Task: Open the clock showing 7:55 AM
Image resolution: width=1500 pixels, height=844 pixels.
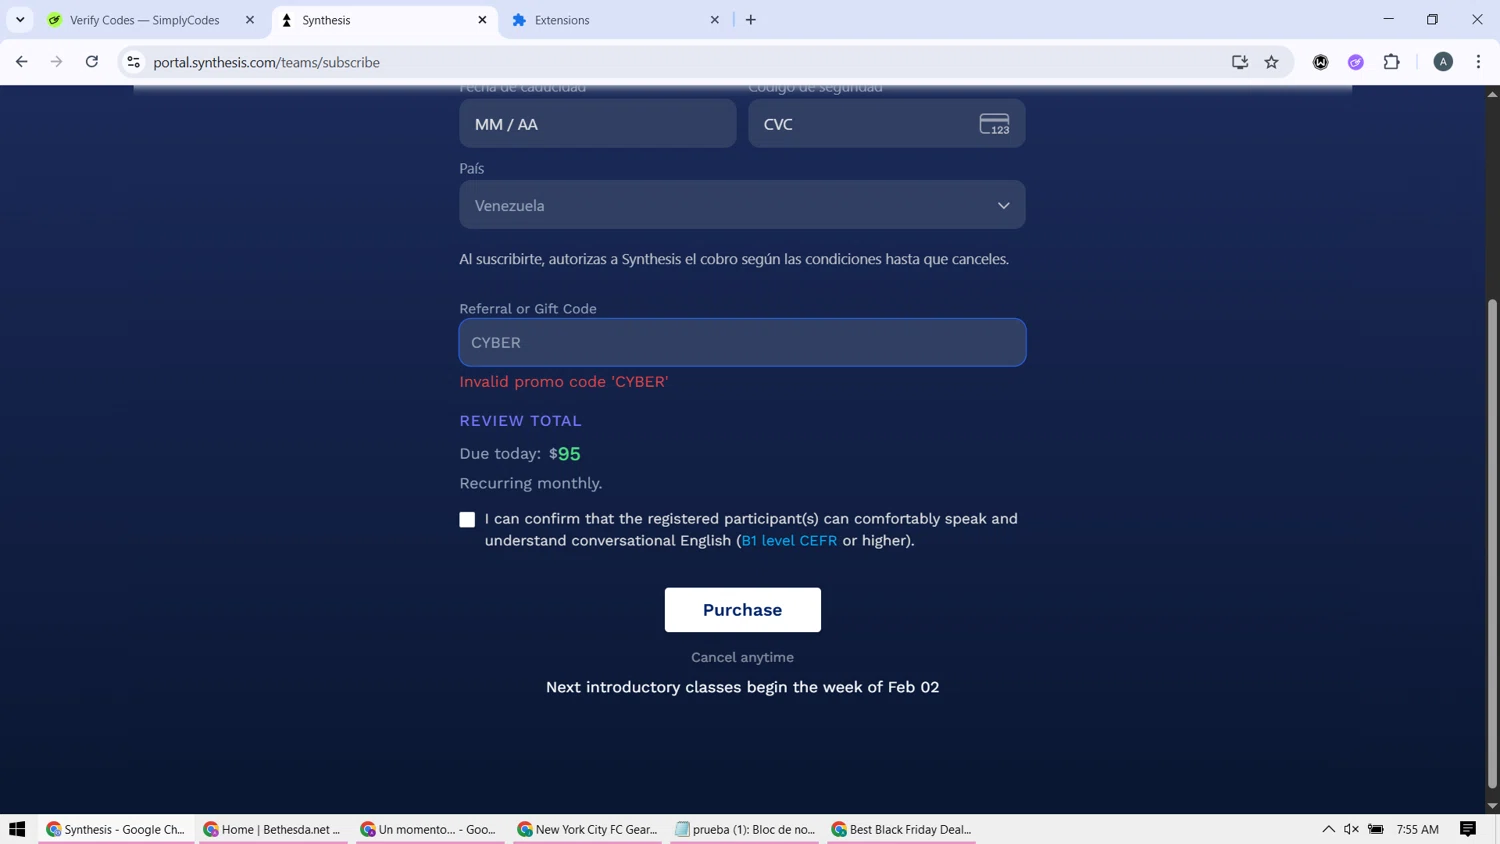Action: (x=1417, y=829)
